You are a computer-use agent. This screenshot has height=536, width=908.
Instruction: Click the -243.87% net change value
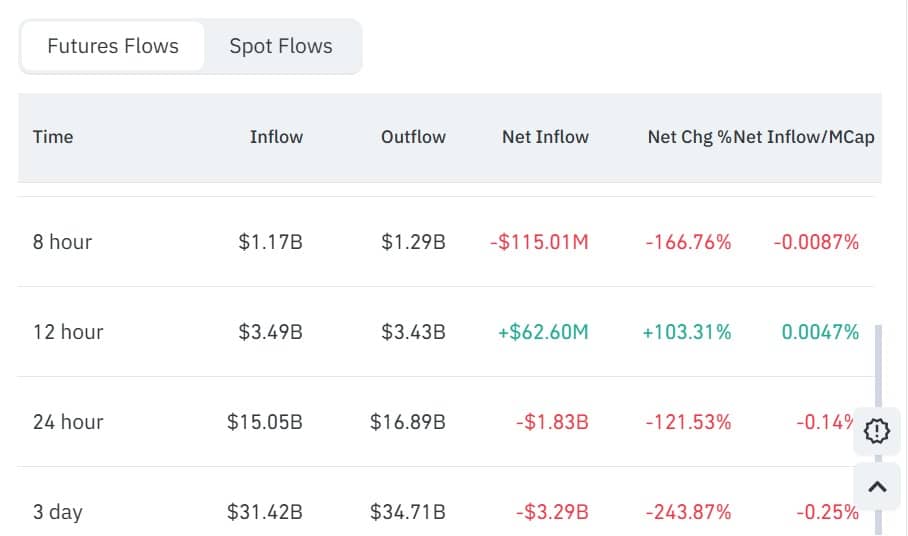[688, 511]
